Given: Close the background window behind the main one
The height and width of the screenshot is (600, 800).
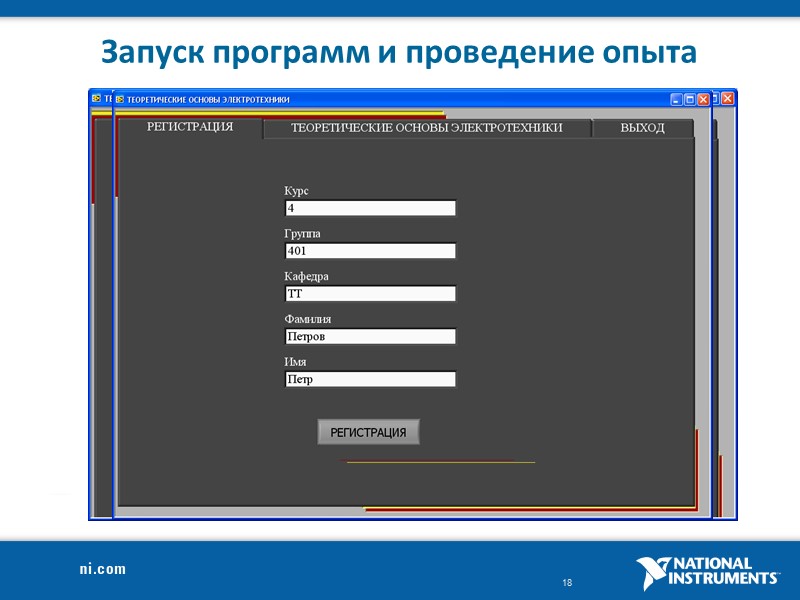Looking at the screenshot, I should click(727, 99).
